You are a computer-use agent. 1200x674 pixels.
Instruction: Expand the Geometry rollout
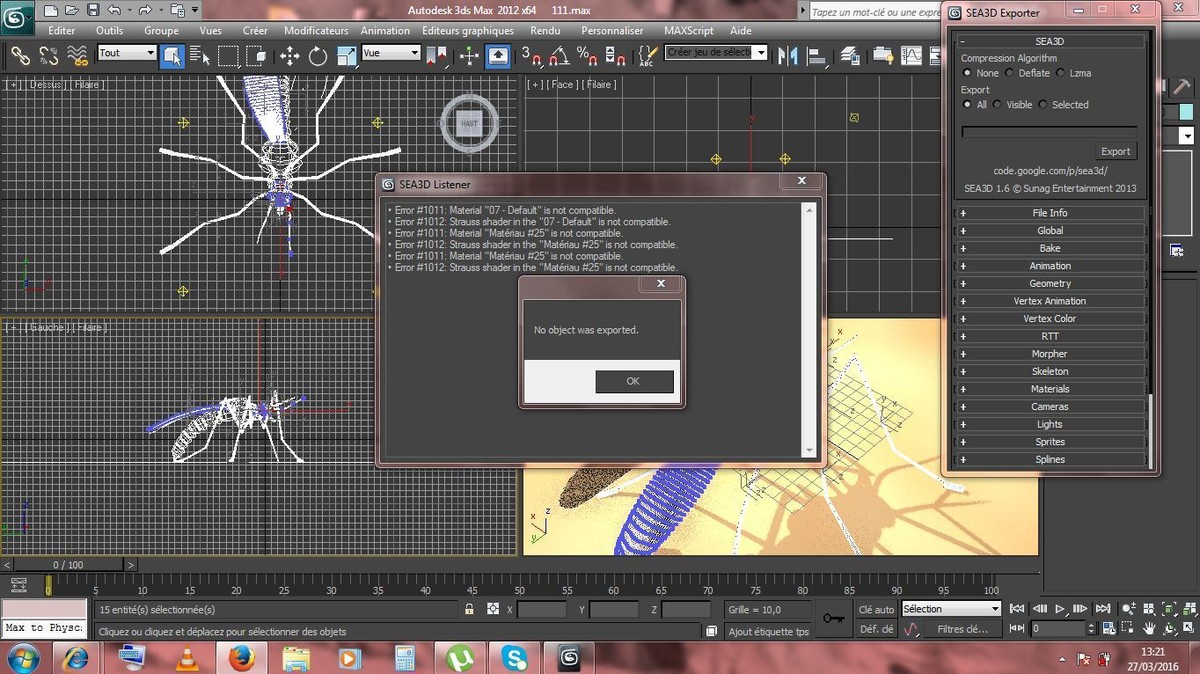pos(1050,284)
